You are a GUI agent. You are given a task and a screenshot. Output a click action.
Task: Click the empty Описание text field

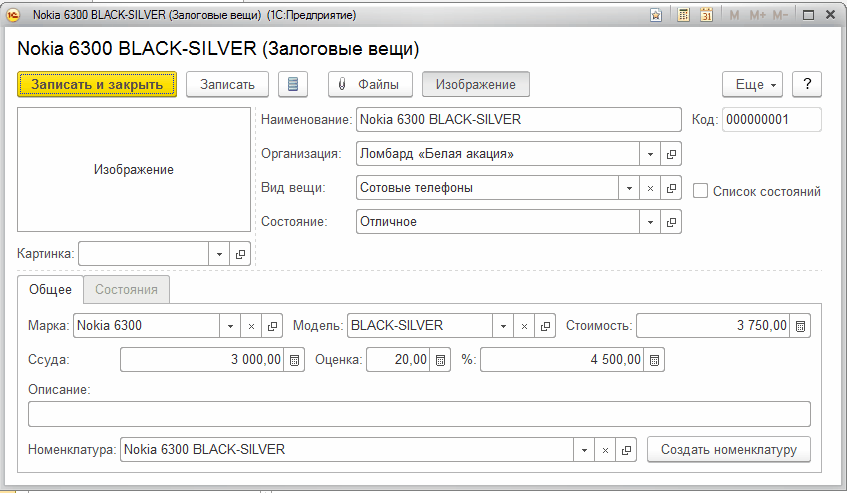point(419,414)
